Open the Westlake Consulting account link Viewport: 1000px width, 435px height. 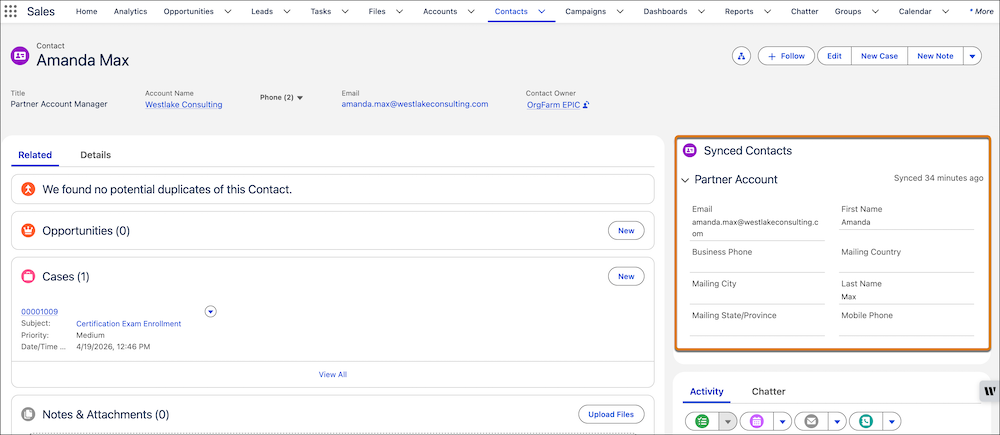[x=184, y=105]
